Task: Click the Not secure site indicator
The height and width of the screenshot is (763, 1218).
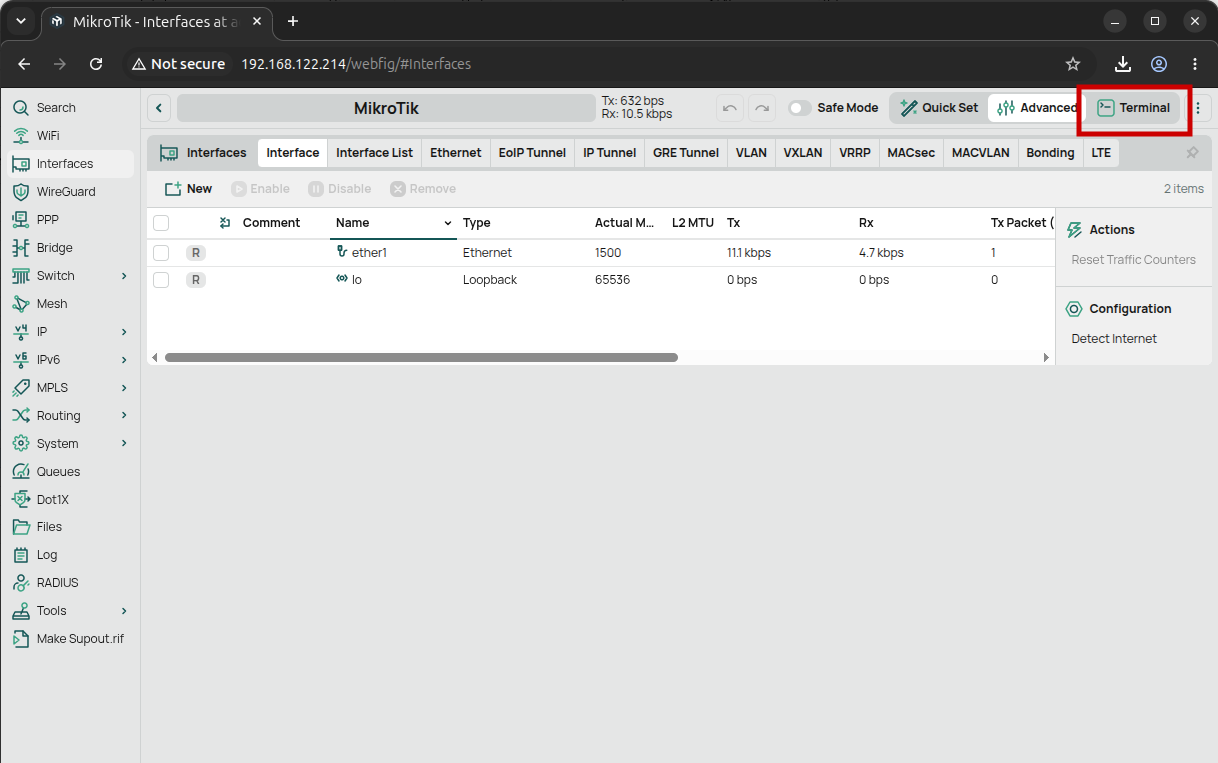Action: [178, 64]
